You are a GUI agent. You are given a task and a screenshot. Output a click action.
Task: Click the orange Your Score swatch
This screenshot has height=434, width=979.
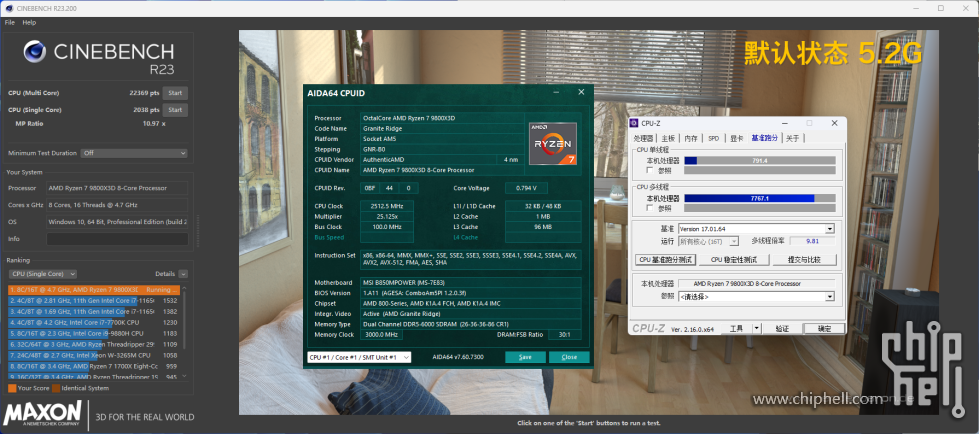12,388
